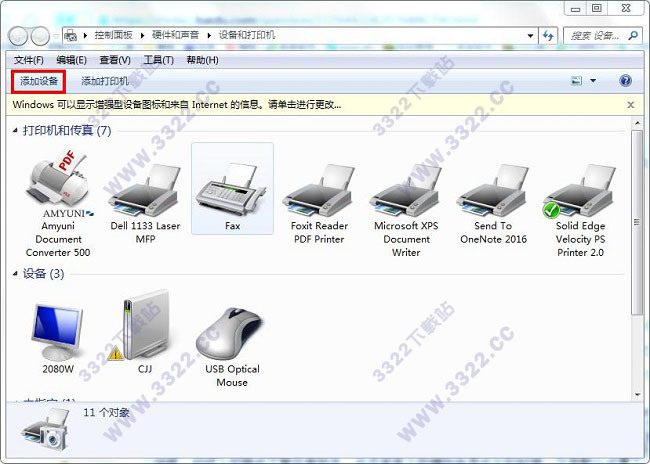
Task: Open the view options dropdown arrow
Action: coord(593,80)
